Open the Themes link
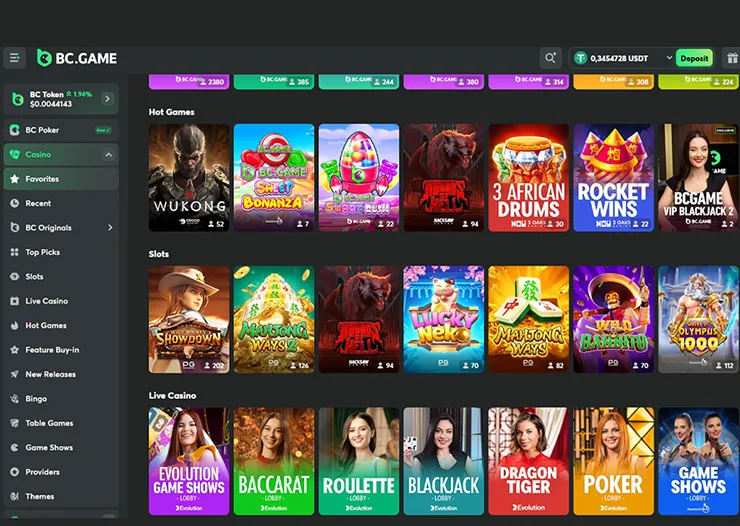 (x=61, y=496)
